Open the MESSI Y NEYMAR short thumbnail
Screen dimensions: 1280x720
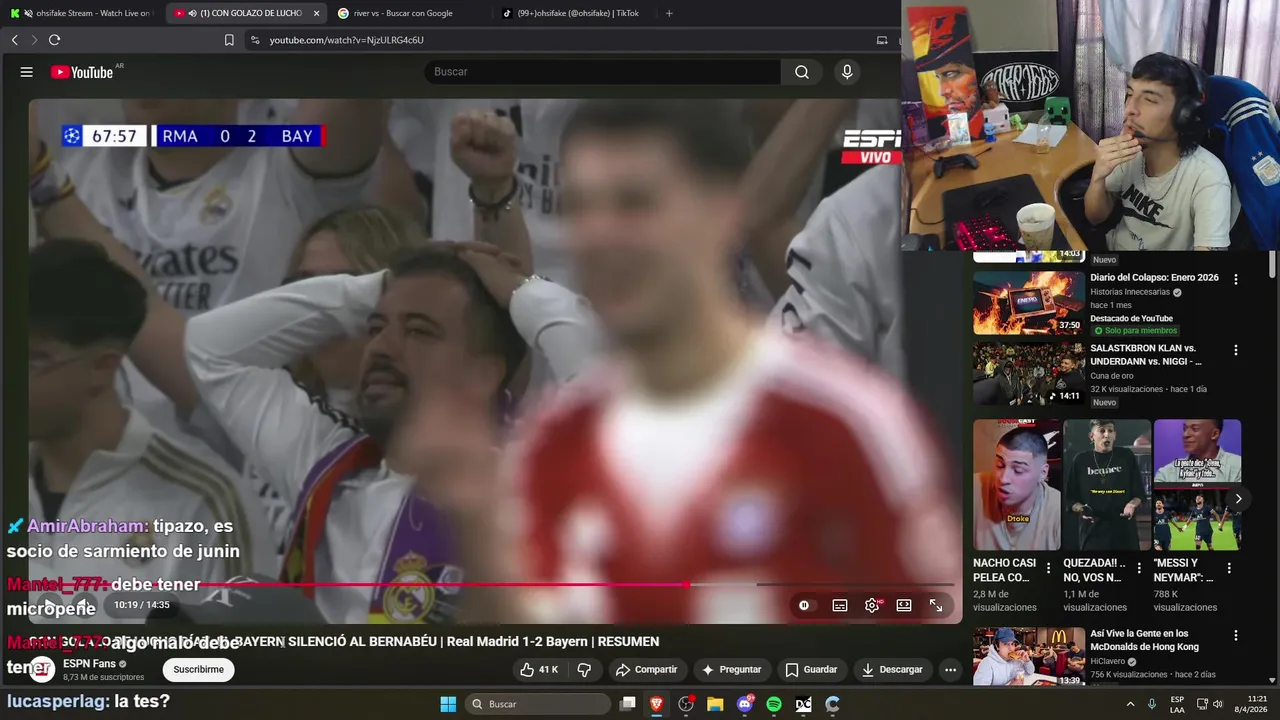click(x=1197, y=485)
